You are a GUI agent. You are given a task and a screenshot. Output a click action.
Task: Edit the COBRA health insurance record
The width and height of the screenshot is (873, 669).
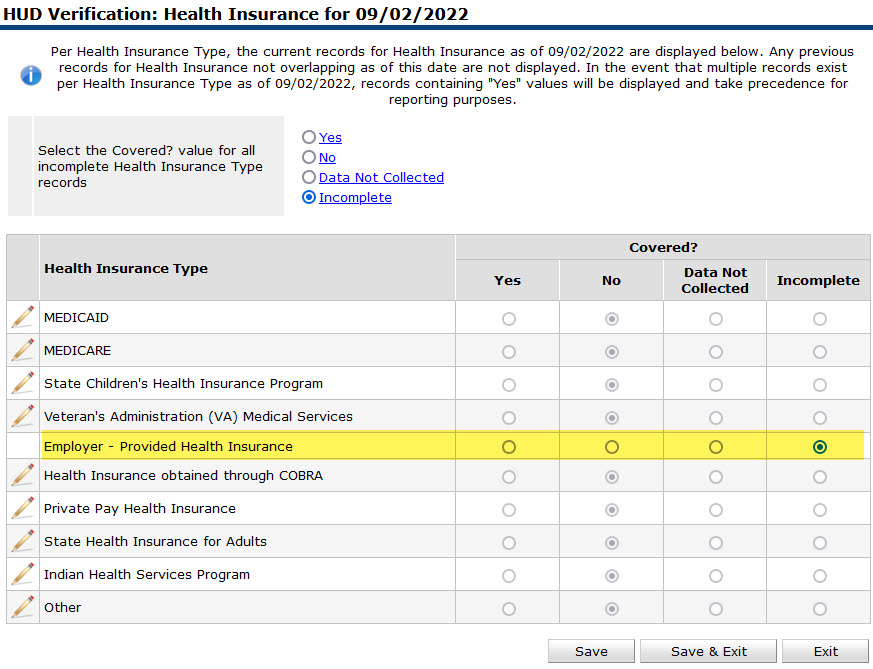pyautogui.click(x=21, y=478)
